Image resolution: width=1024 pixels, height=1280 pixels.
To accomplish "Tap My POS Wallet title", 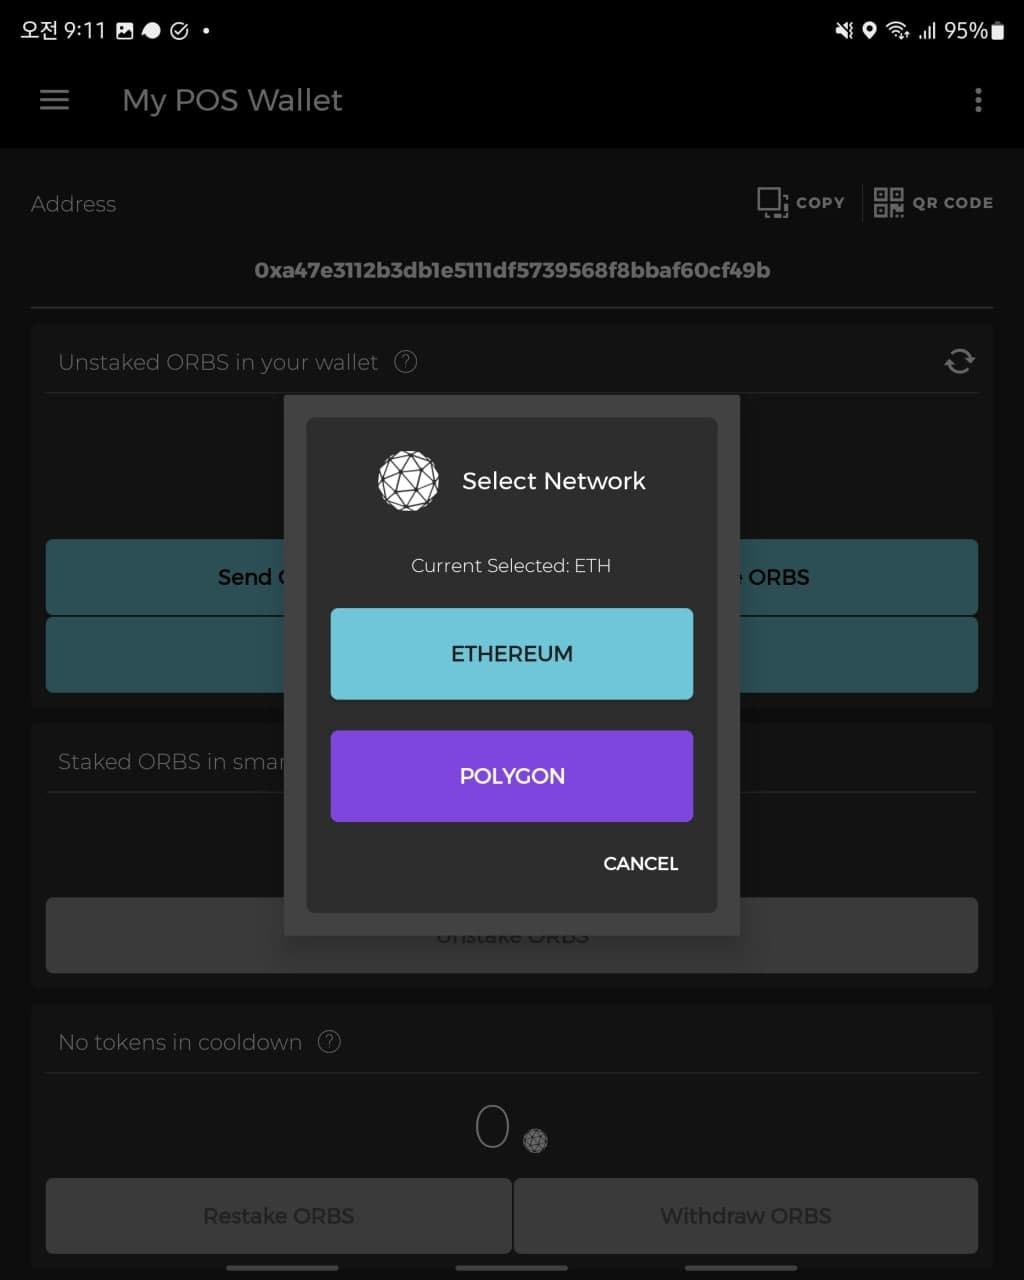I will [x=232, y=100].
